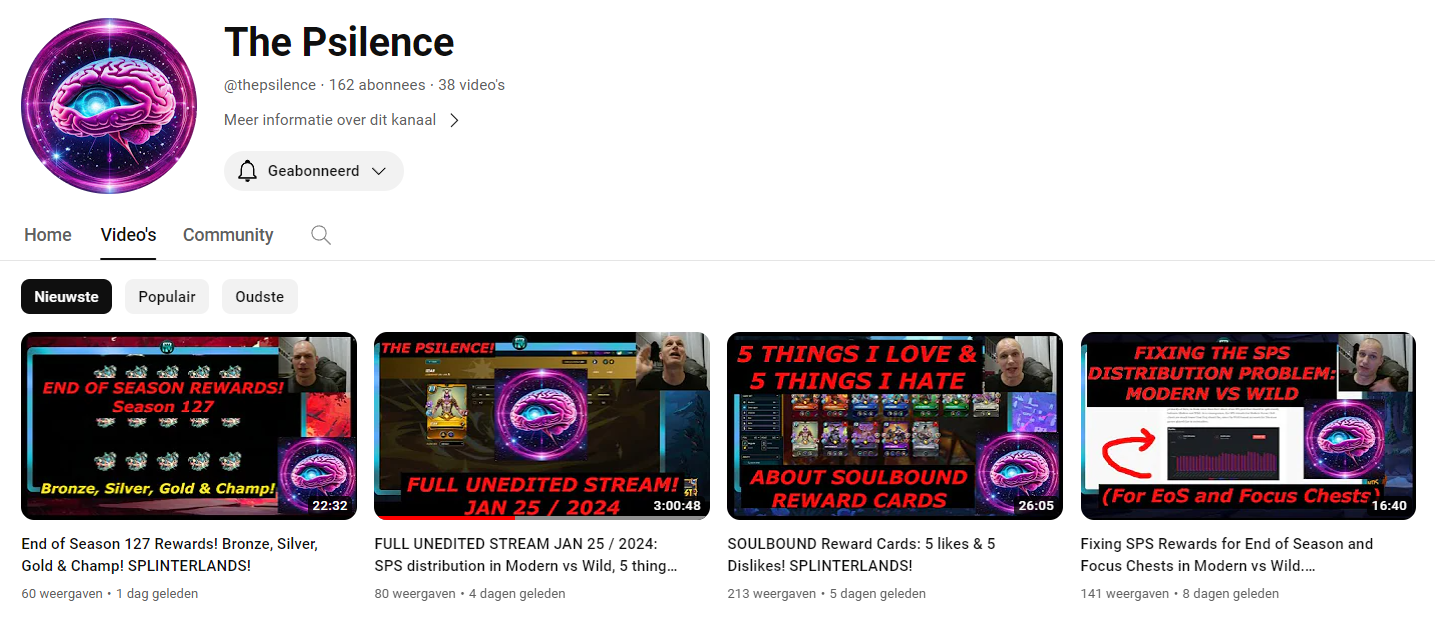This screenshot has height=623, width=1435.
Task: Sort videos by Populair
Action: pos(167,296)
